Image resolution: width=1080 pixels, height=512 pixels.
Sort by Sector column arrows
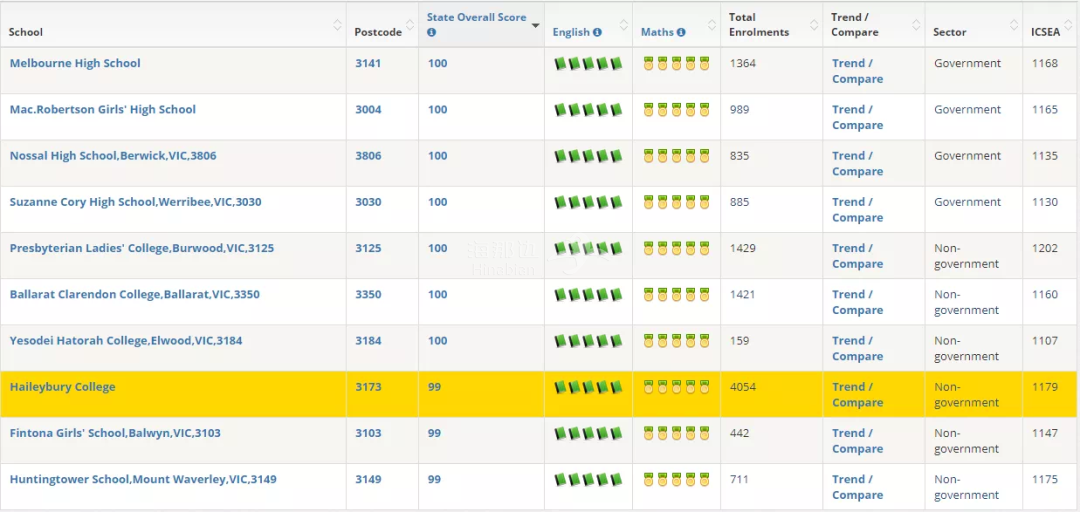click(x=1014, y=25)
